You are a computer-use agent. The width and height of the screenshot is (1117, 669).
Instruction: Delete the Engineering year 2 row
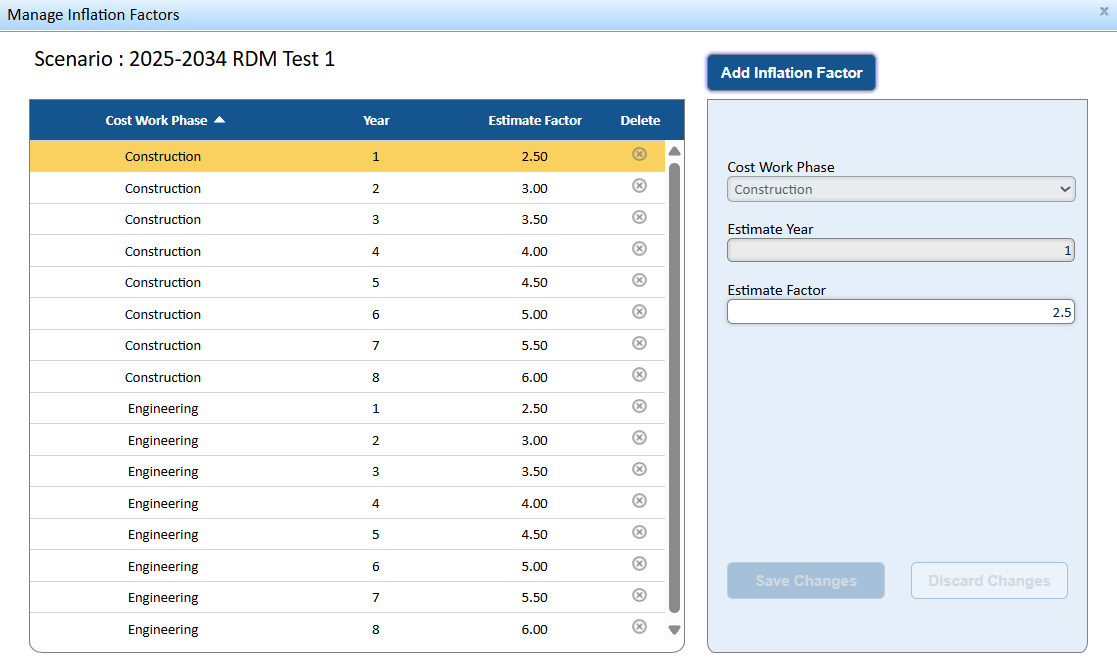pos(639,437)
